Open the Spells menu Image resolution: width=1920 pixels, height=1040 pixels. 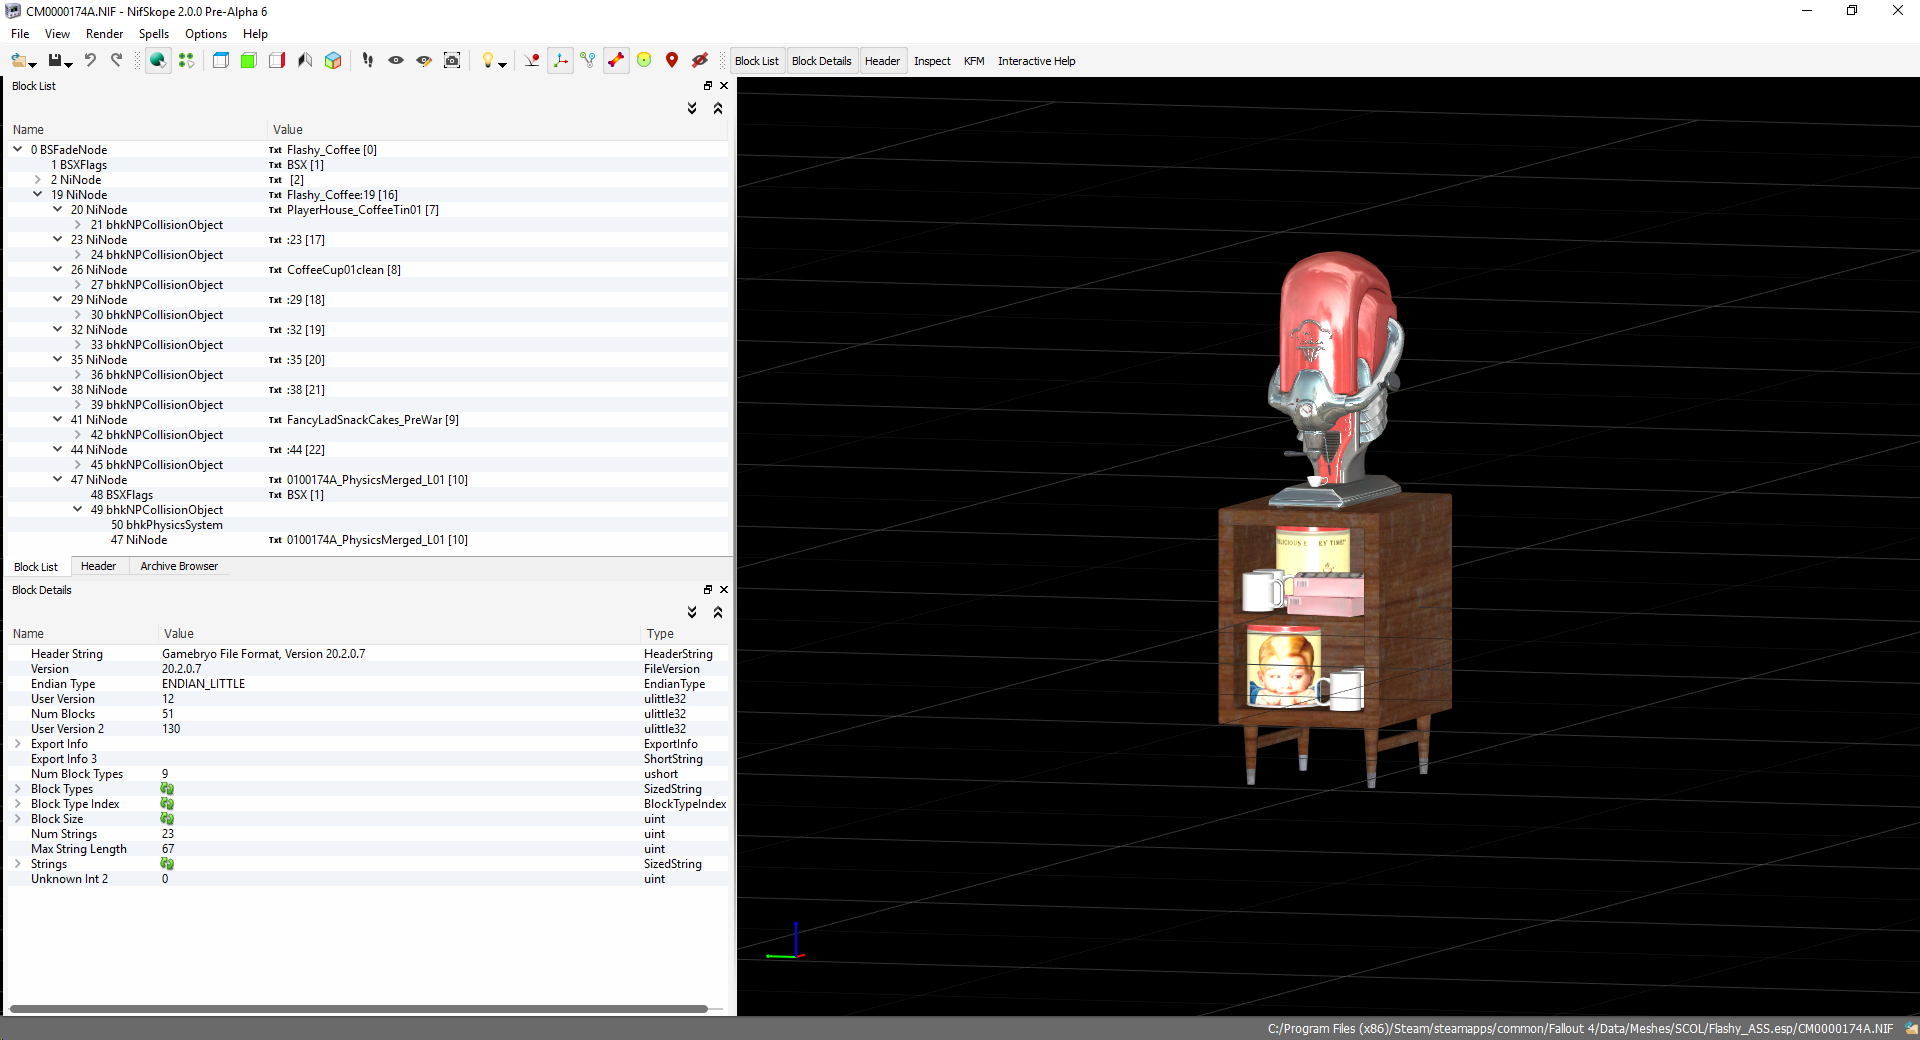point(154,34)
